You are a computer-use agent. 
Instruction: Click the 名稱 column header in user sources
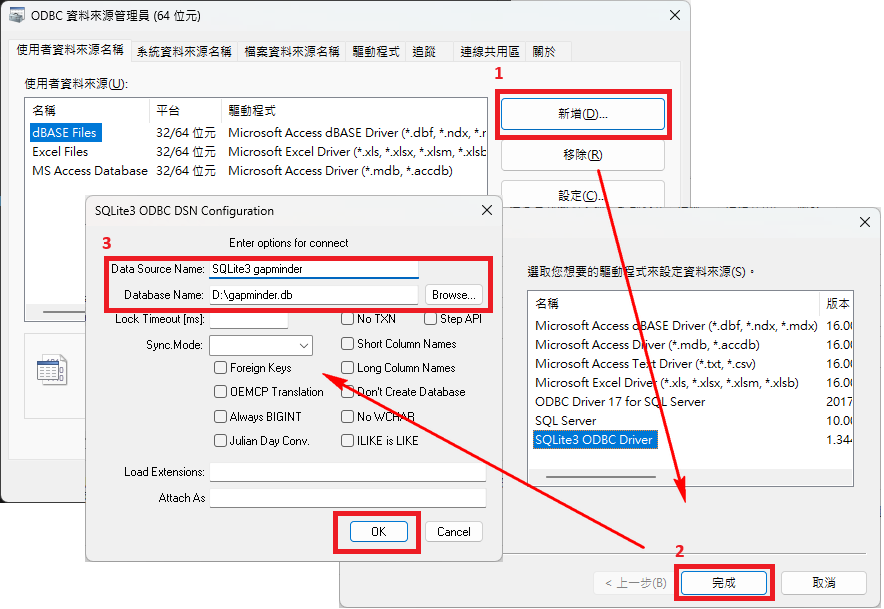tap(87, 111)
